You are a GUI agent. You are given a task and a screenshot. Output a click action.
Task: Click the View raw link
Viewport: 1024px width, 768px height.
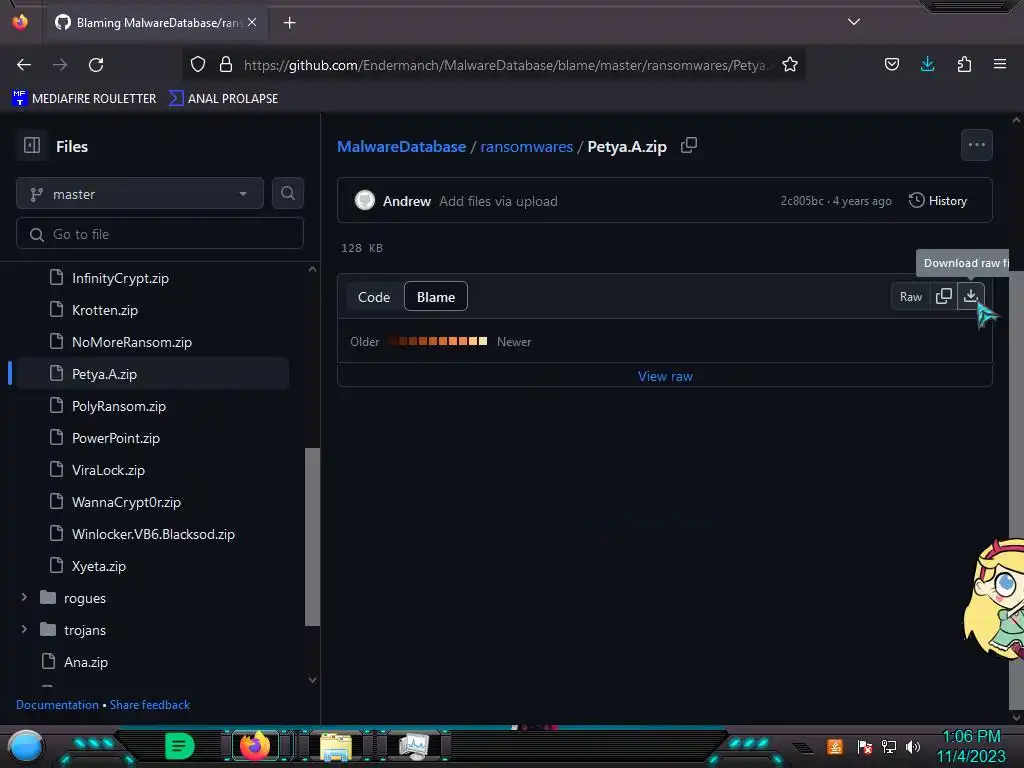665,376
